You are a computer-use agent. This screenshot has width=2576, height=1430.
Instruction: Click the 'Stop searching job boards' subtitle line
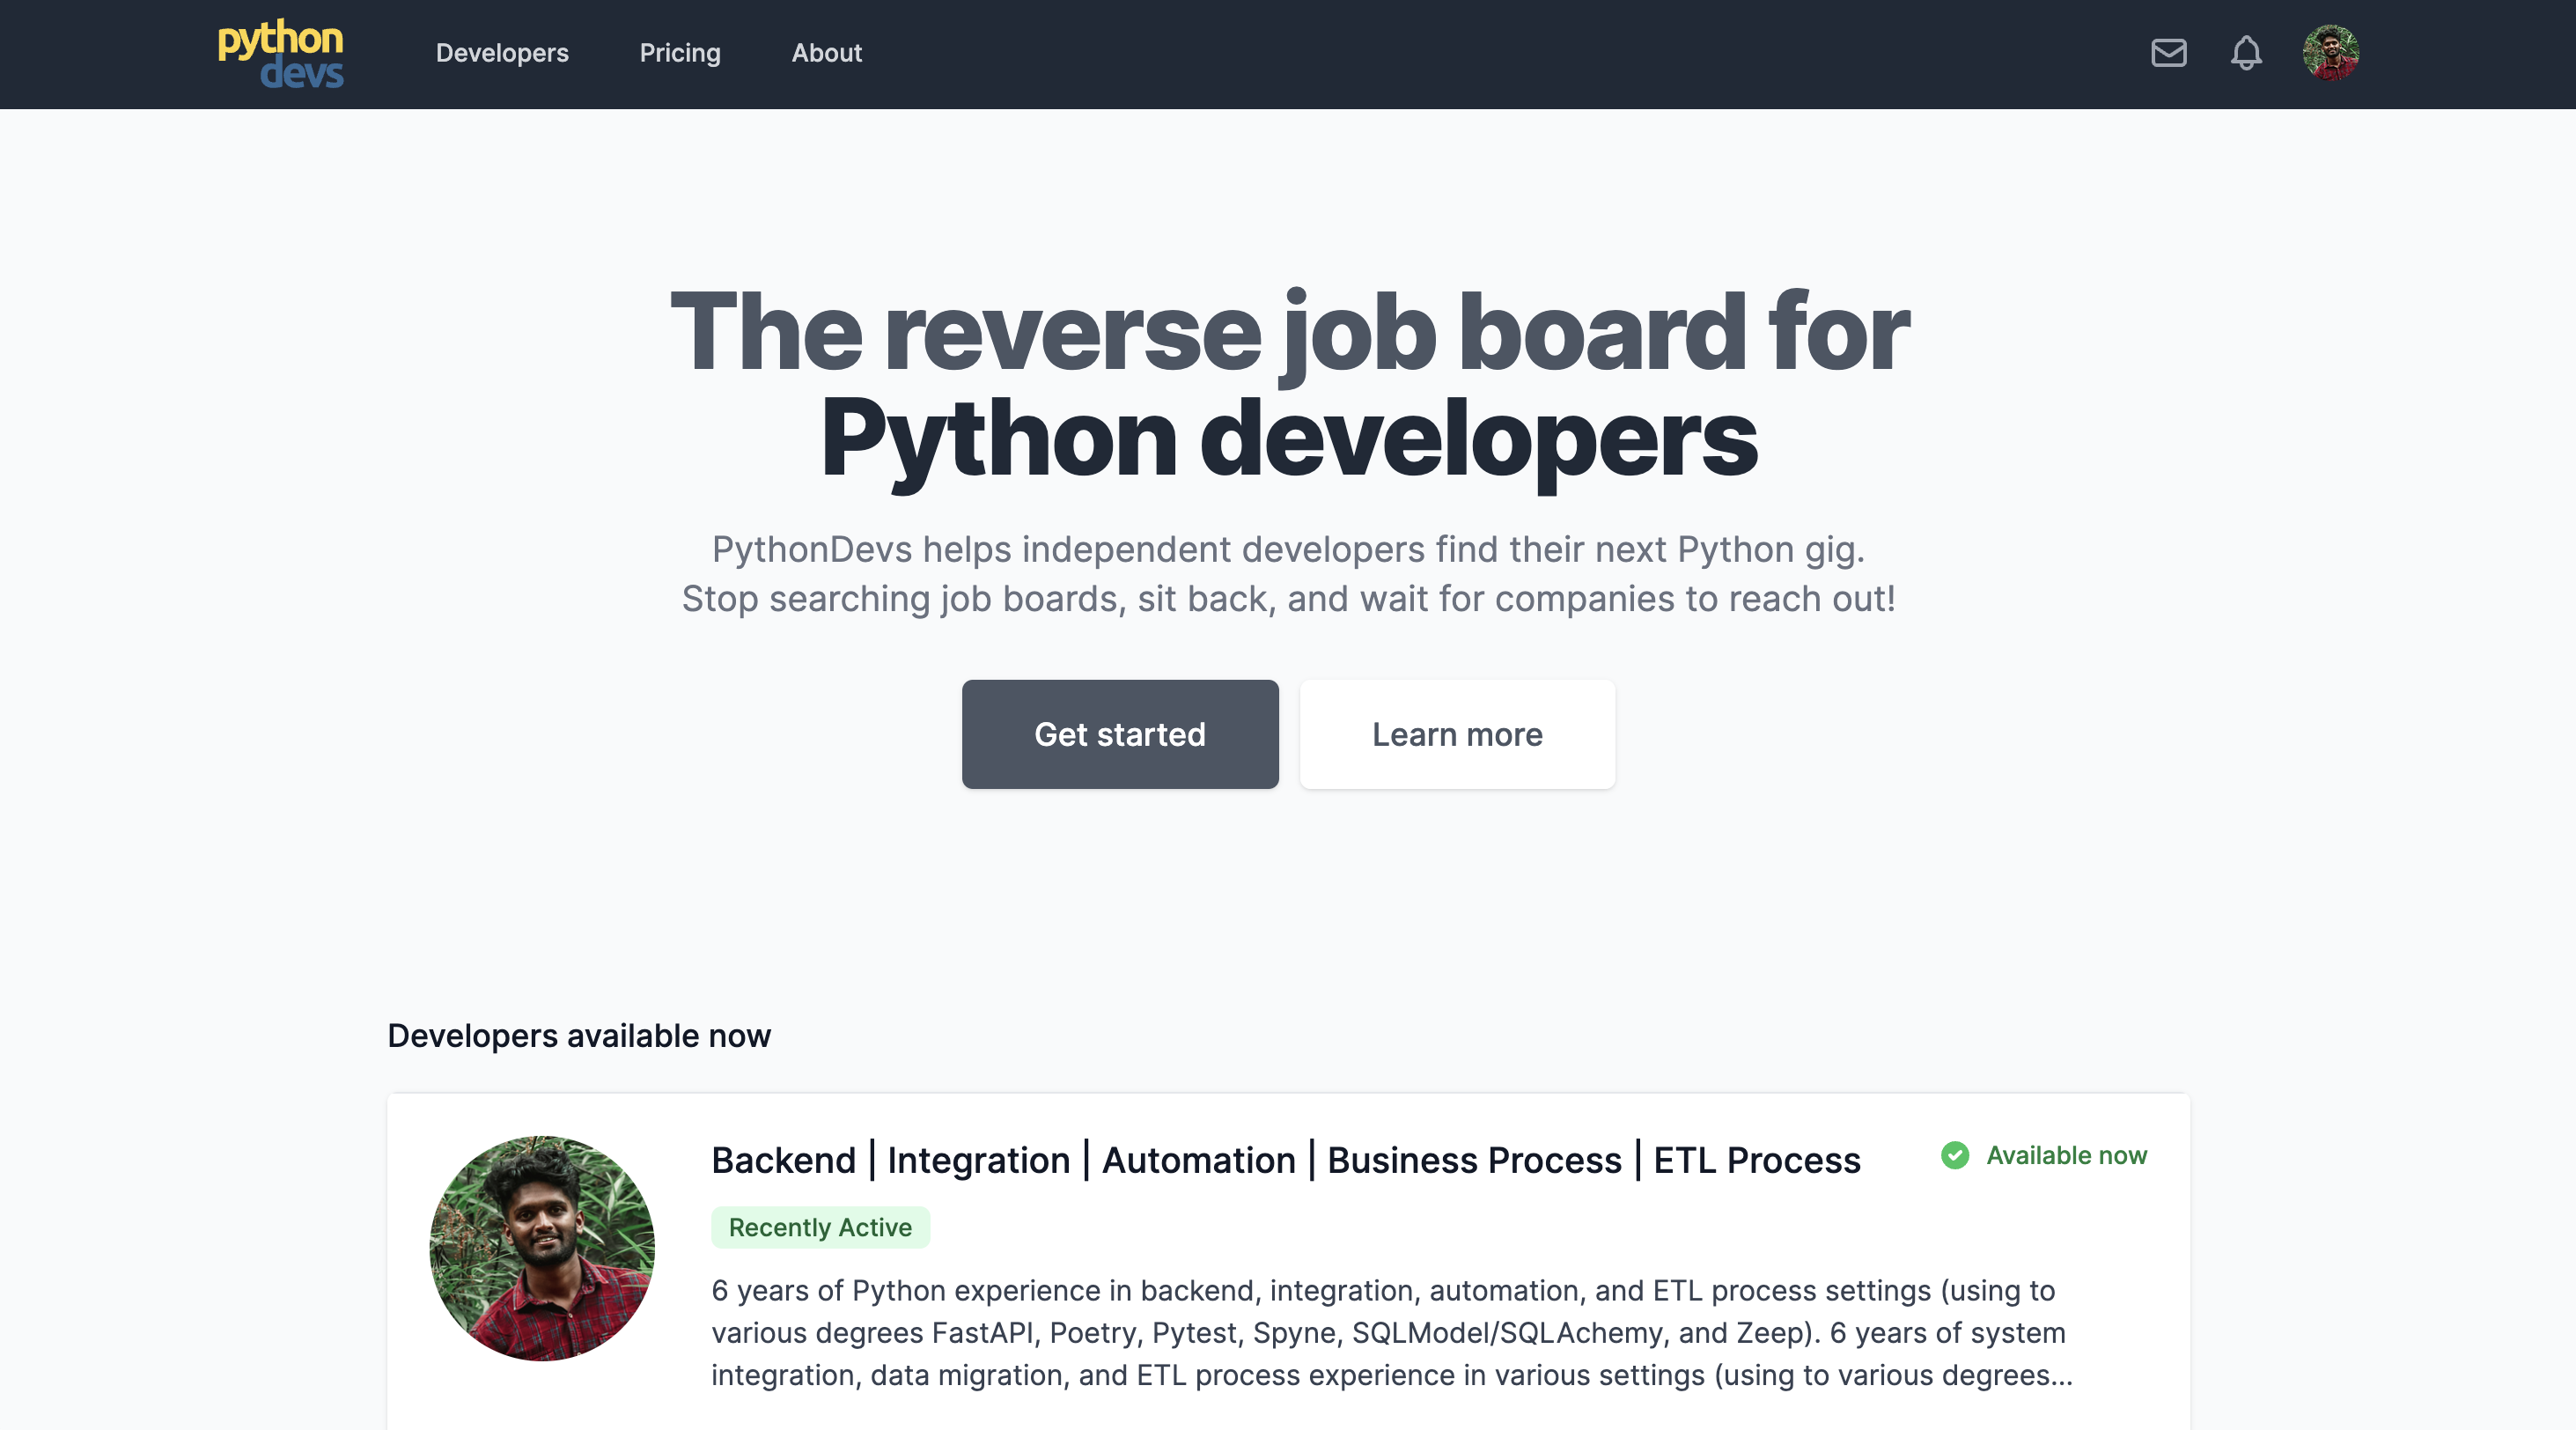1288,598
